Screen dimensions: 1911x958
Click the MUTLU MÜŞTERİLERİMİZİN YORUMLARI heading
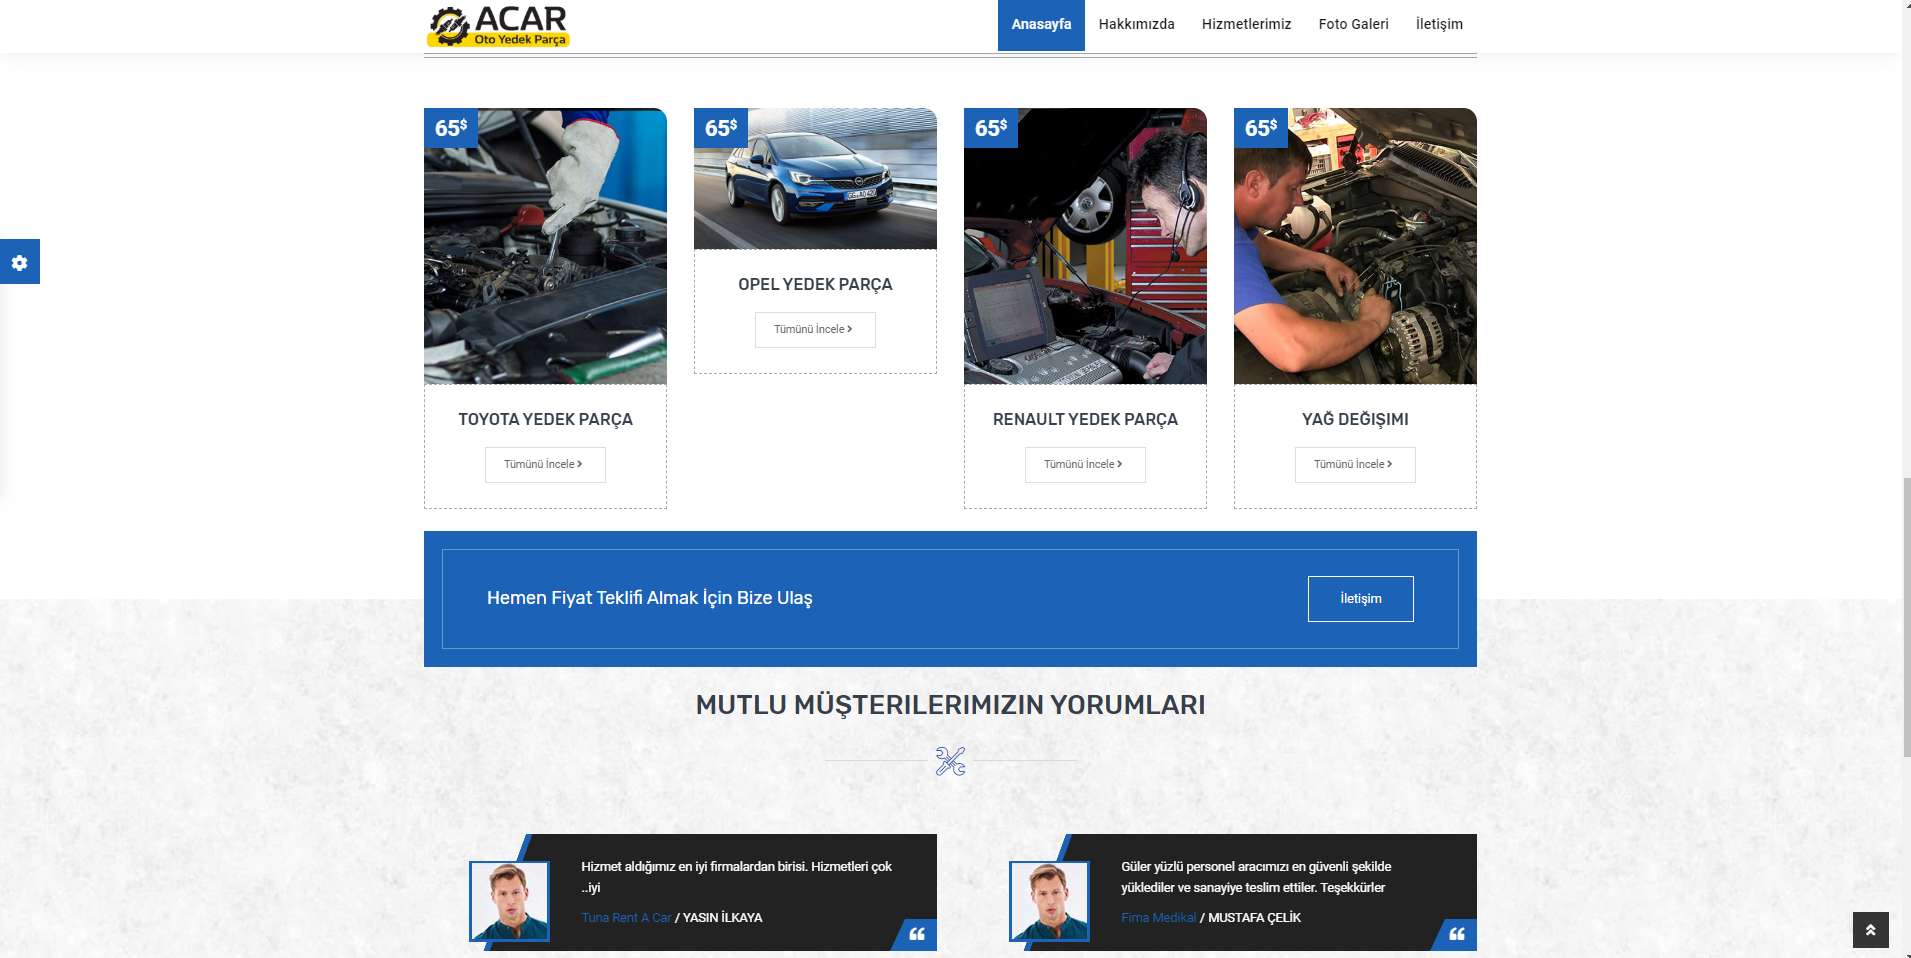tap(950, 705)
